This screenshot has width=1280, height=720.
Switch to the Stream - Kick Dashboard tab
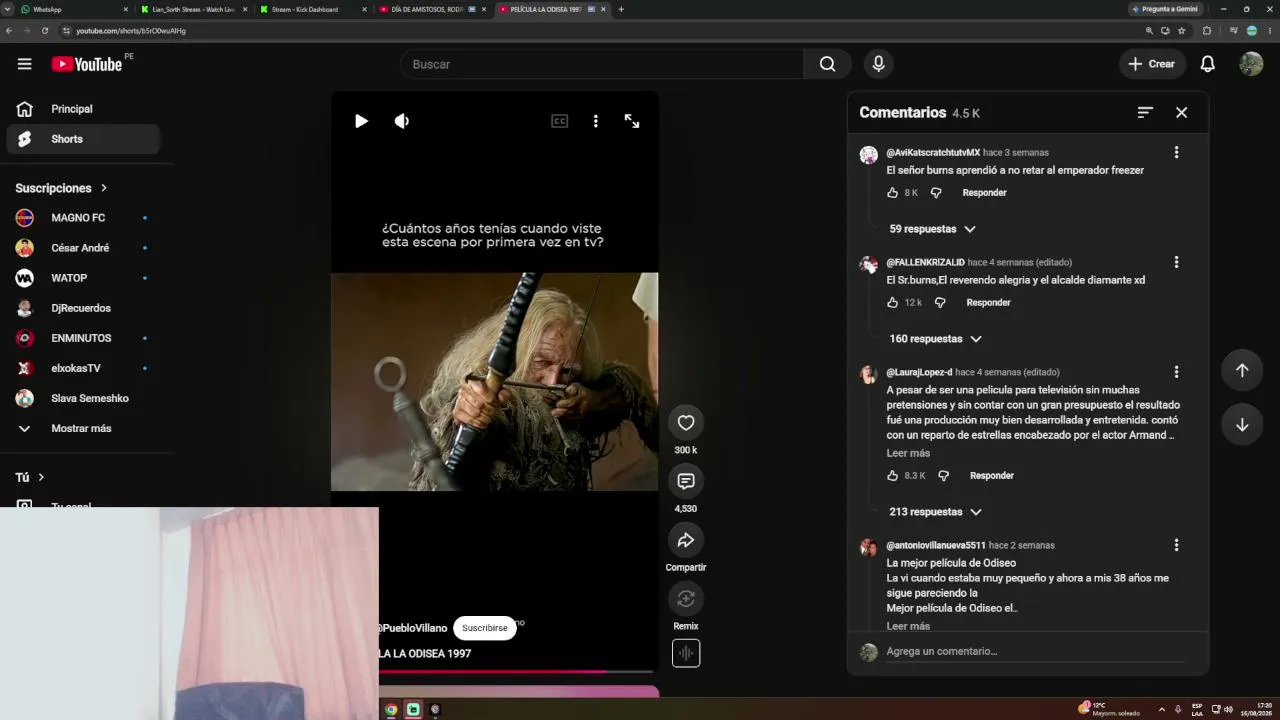[x=312, y=9]
